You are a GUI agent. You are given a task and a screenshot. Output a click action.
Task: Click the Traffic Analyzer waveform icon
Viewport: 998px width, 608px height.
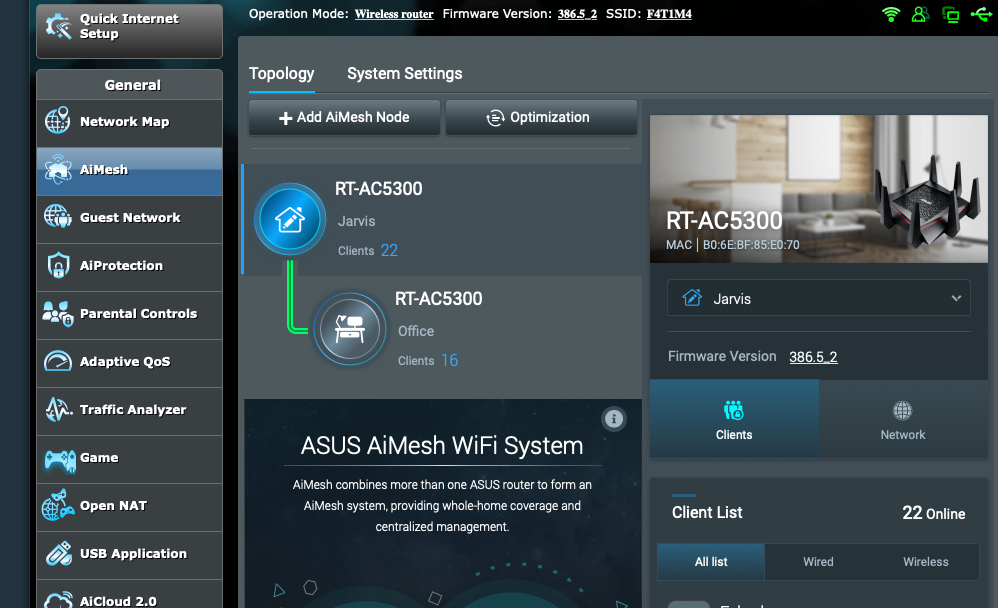pyautogui.click(x=59, y=409)
